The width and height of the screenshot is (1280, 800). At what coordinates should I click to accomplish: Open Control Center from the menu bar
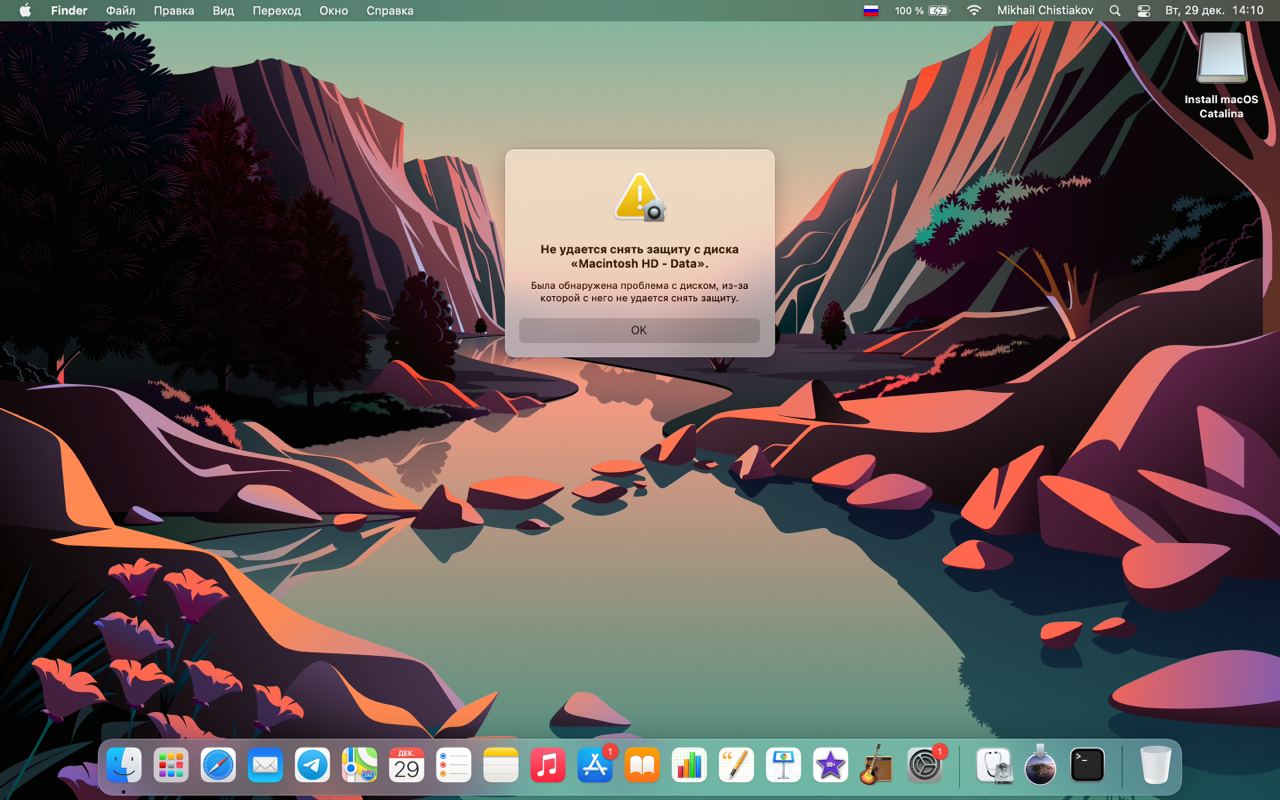[x=1145, y=10]
